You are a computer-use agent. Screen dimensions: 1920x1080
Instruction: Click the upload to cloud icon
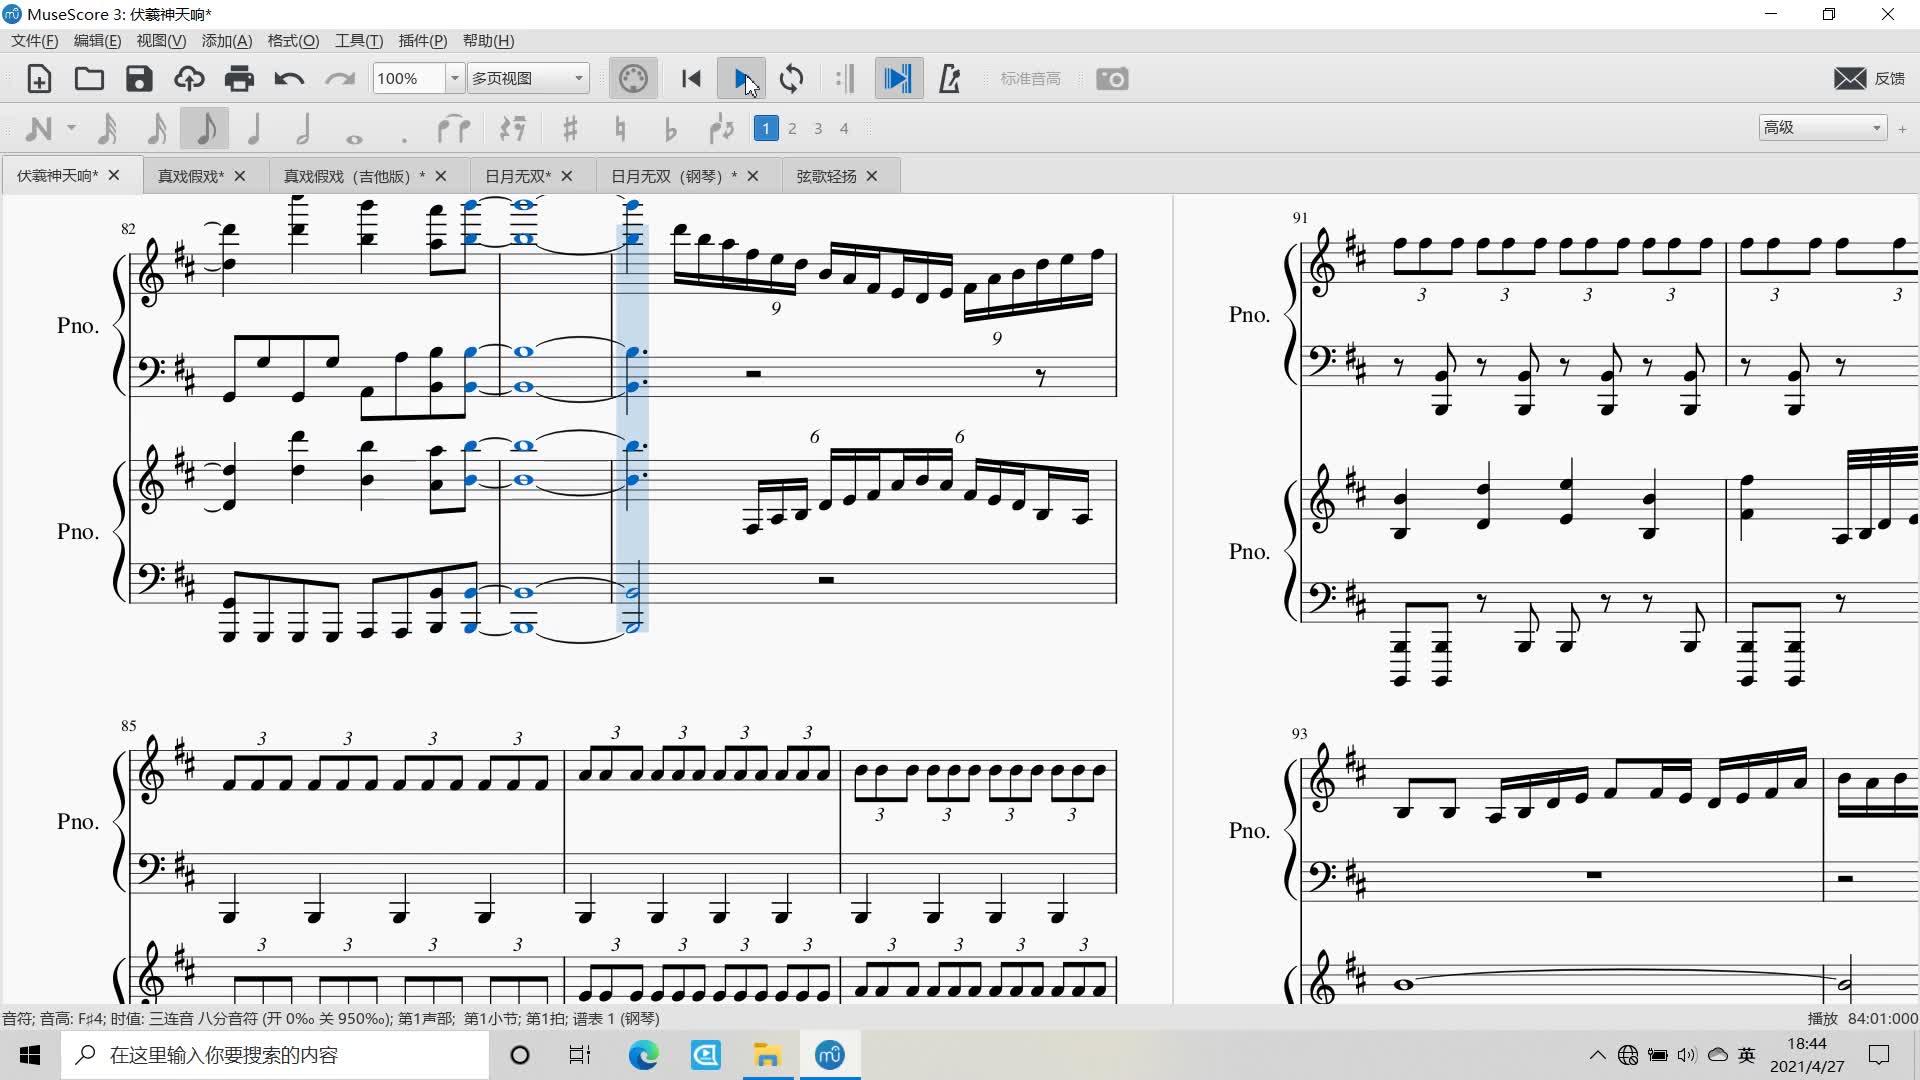[189, 79]
